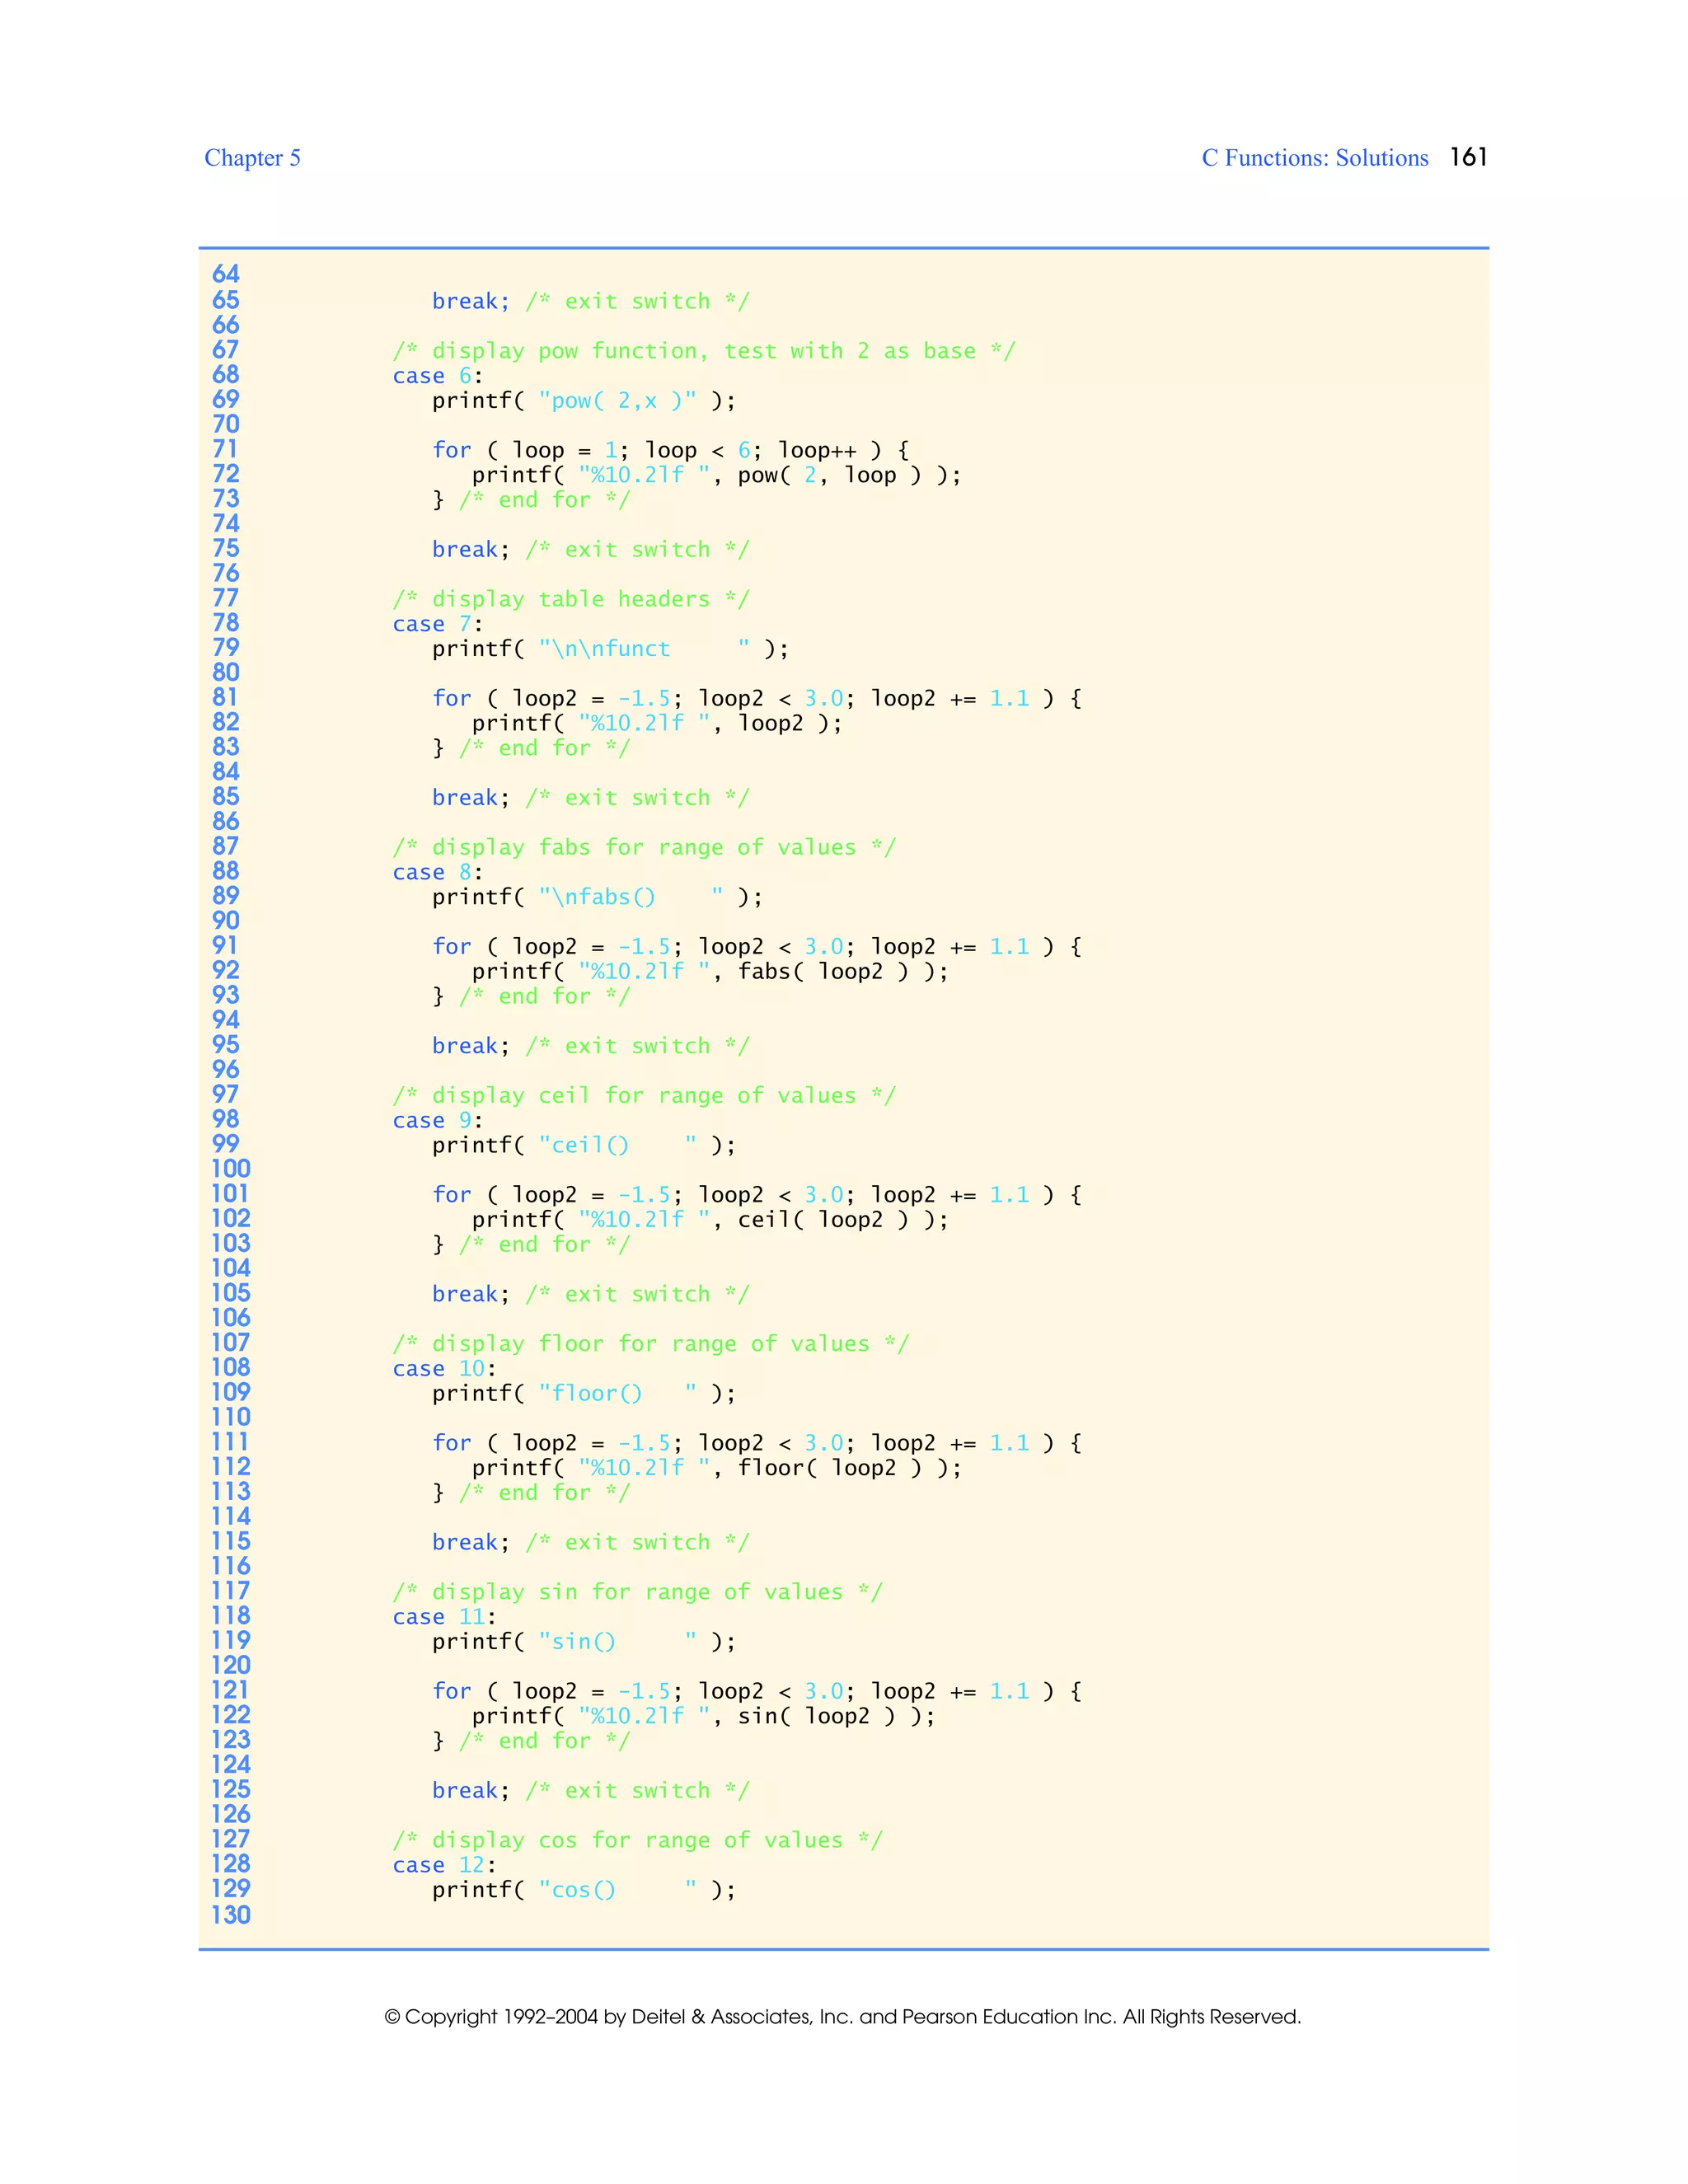Click the printf "ceil()" line

click(x=584, y=1145)
